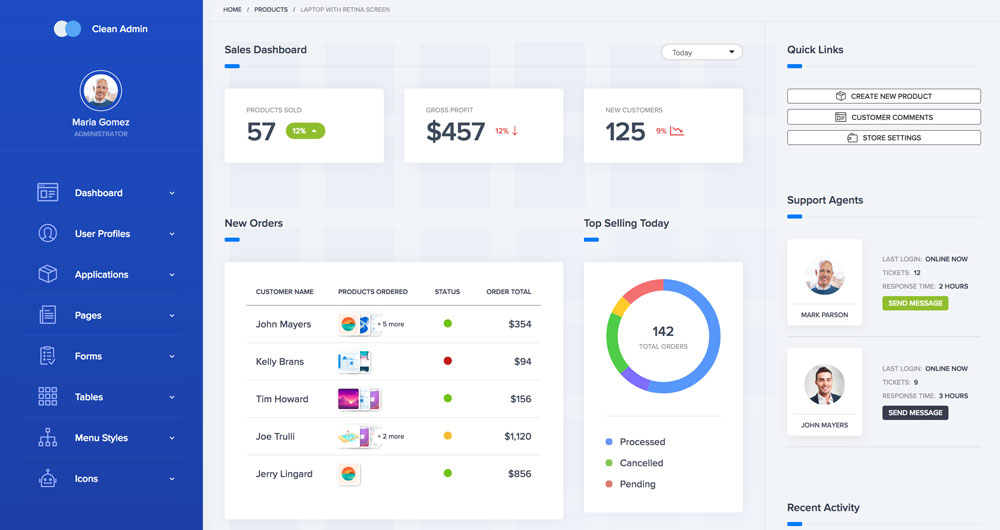The image size is (1000, 530).
Task: Open the Products breadcrumb link
Action: pyautogui.click(x=270, y=9)
